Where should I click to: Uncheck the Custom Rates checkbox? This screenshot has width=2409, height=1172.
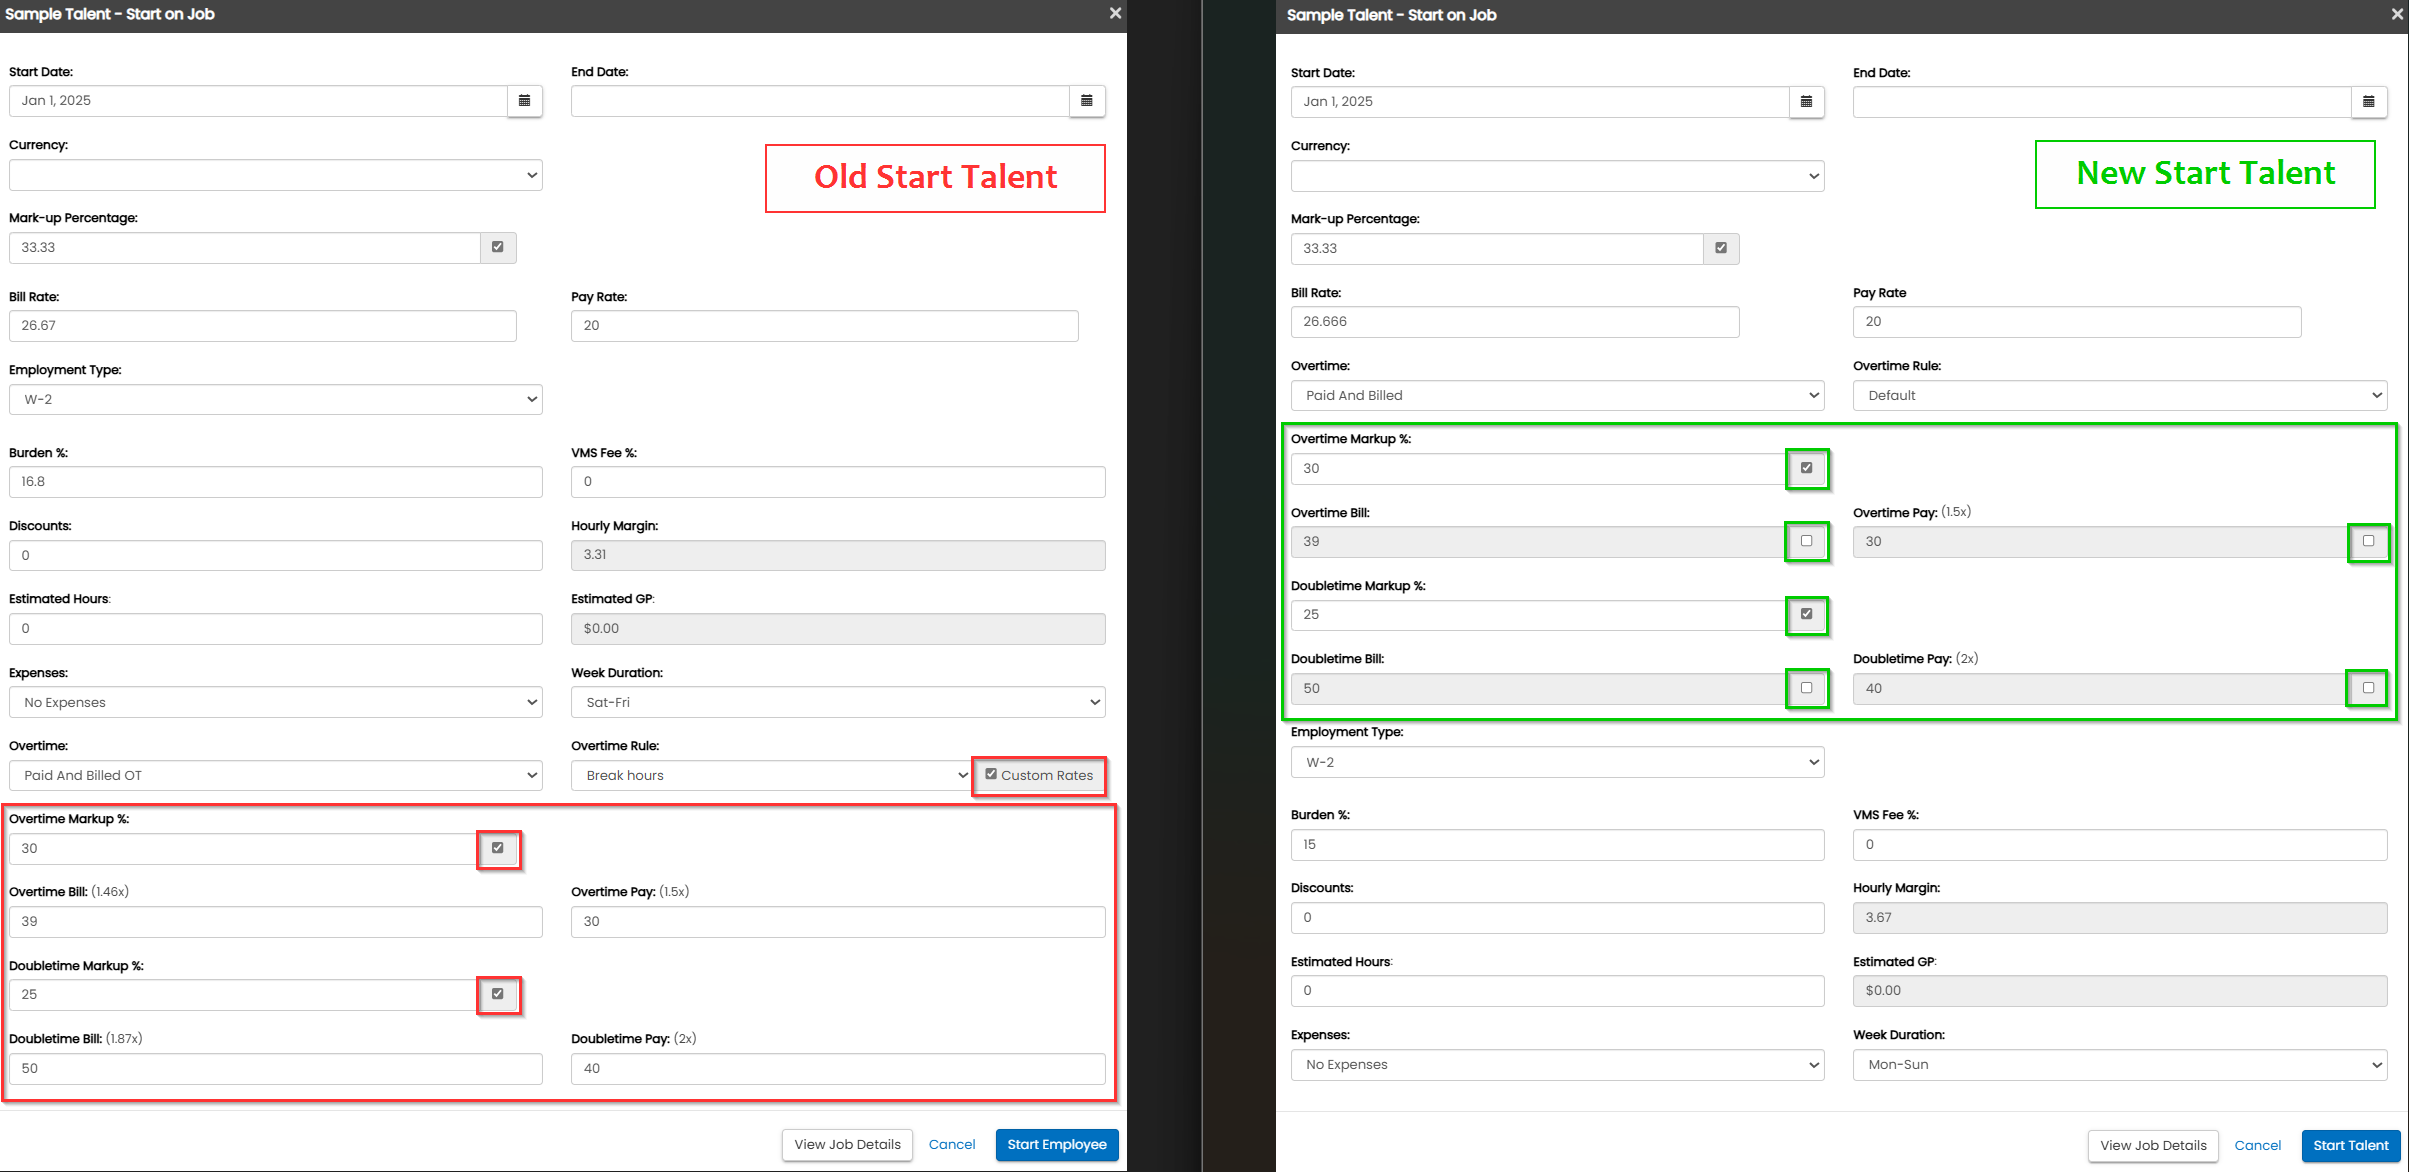991,774
